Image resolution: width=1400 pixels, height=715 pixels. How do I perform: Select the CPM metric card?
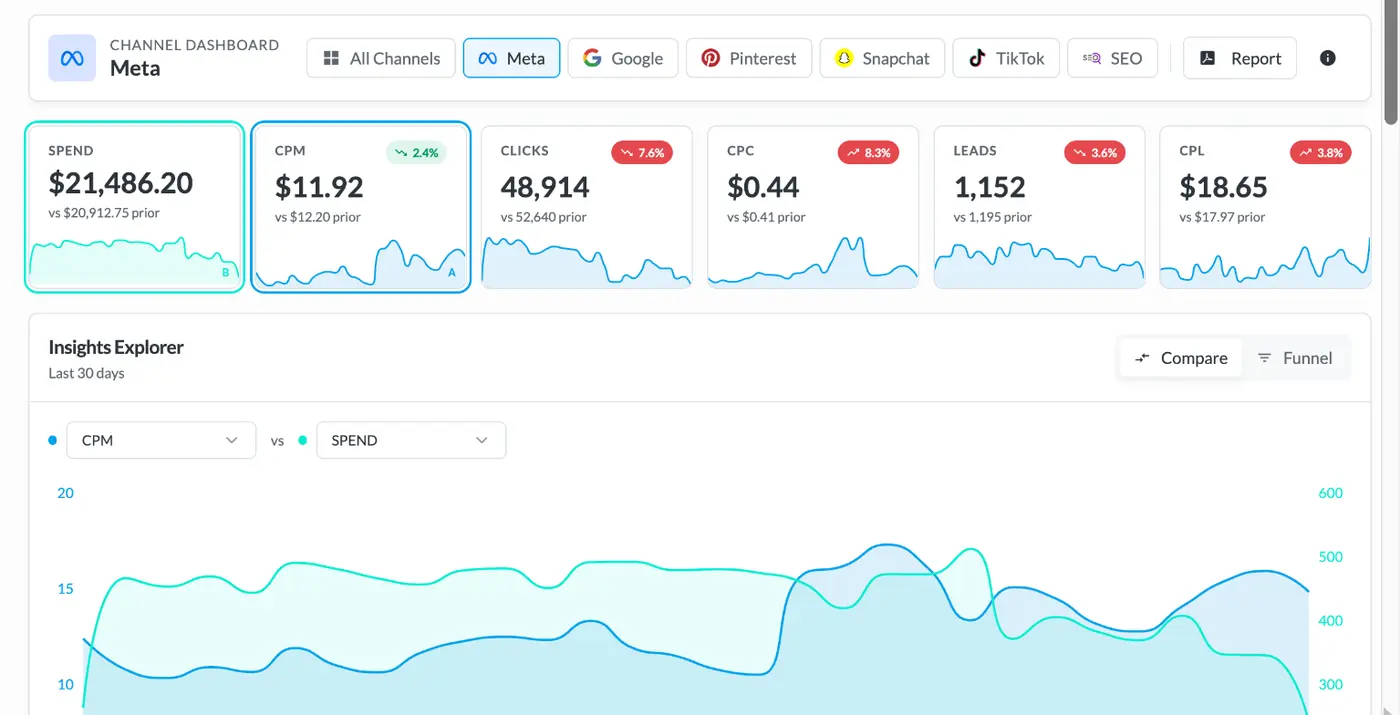coord(361,207)
